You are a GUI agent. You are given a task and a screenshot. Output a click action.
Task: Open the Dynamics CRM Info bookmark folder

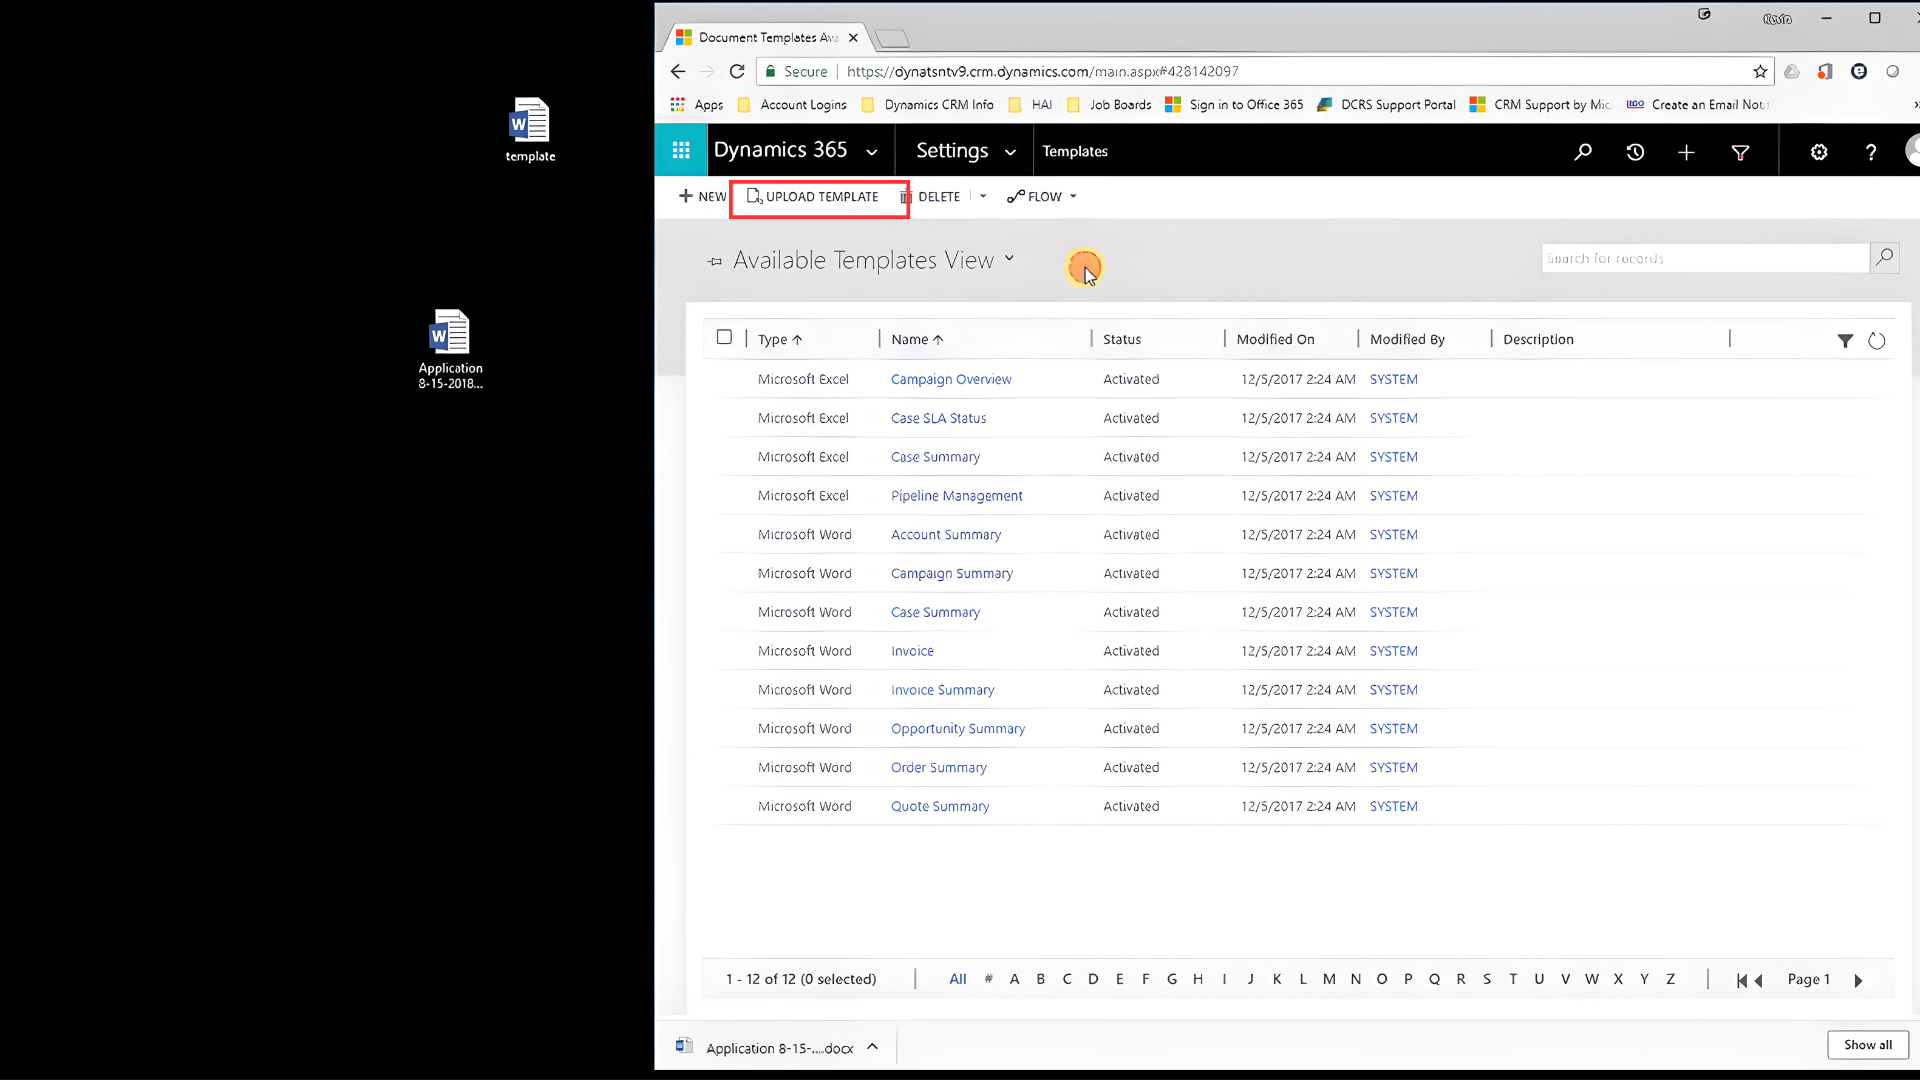[x=927, y=104]
